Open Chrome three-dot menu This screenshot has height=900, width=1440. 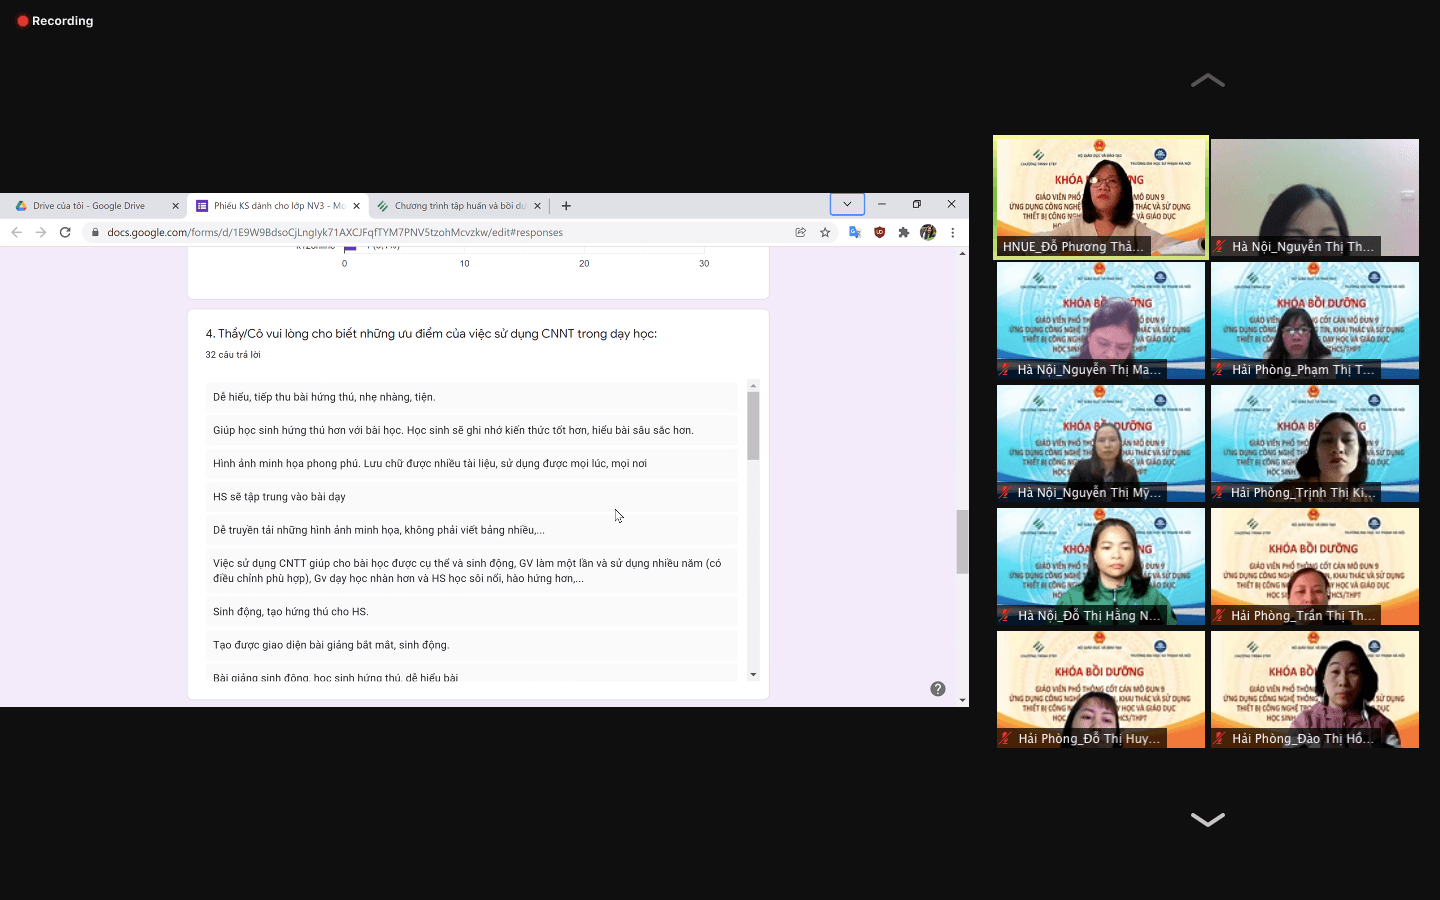(x=953, y=232)
